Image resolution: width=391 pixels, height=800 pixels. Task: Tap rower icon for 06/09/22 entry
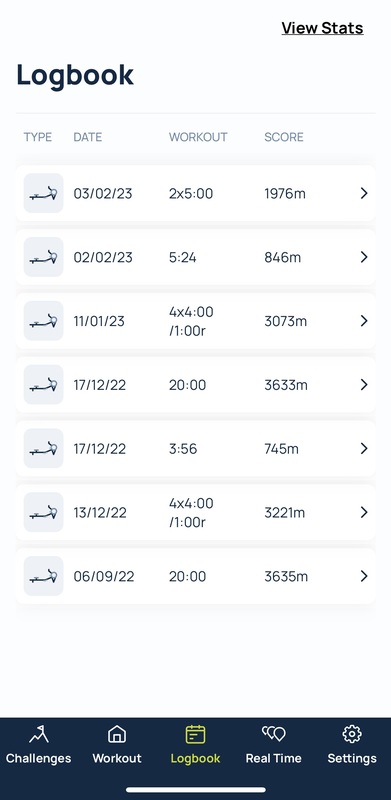coord(43,576)
